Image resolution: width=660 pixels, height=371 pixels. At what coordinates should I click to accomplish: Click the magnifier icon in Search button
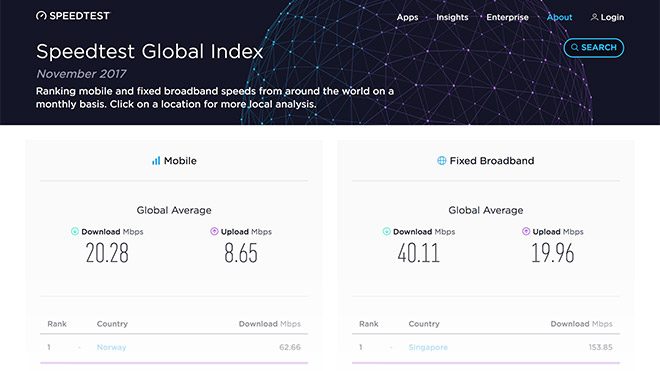[575, 48]
